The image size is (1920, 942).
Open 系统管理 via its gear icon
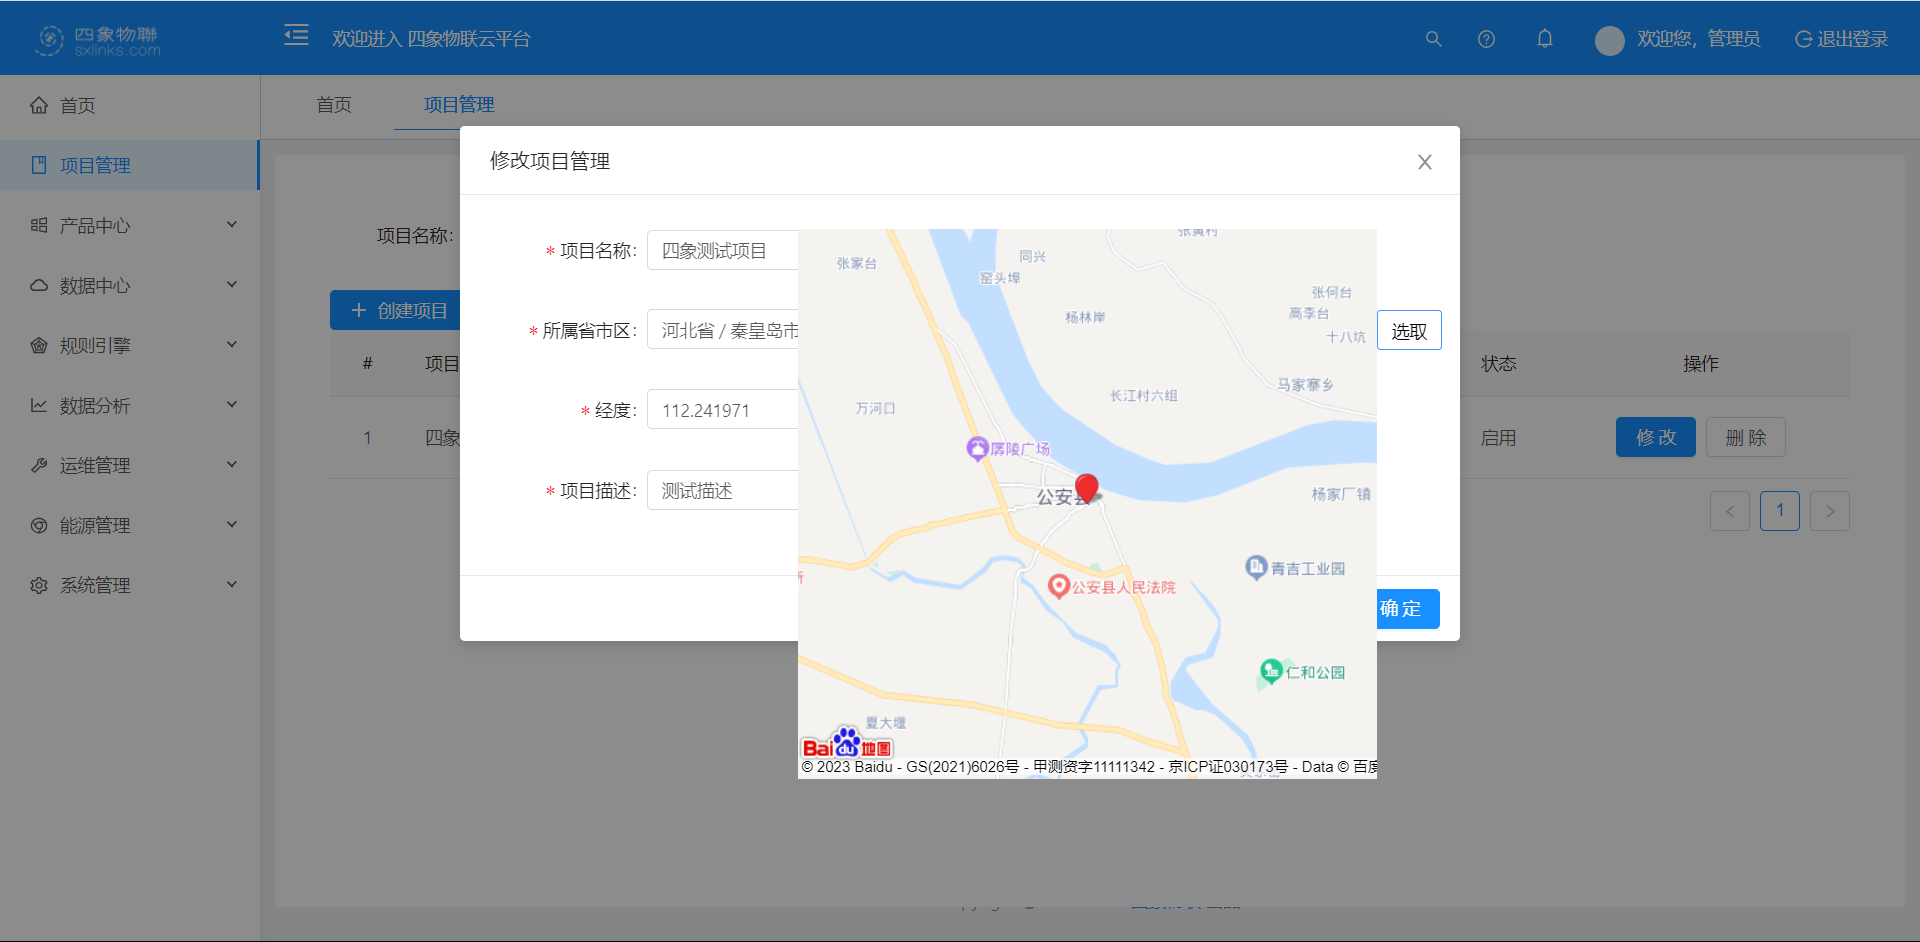click(38, 585)
